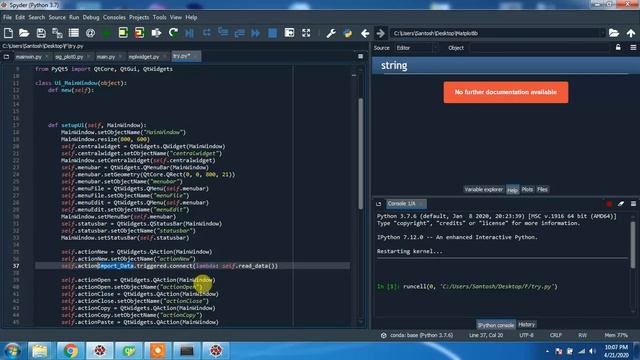Switch to the Variable explorer tab
The width and height of the screenshot is (640, 360).
click(x=484, y=189)
